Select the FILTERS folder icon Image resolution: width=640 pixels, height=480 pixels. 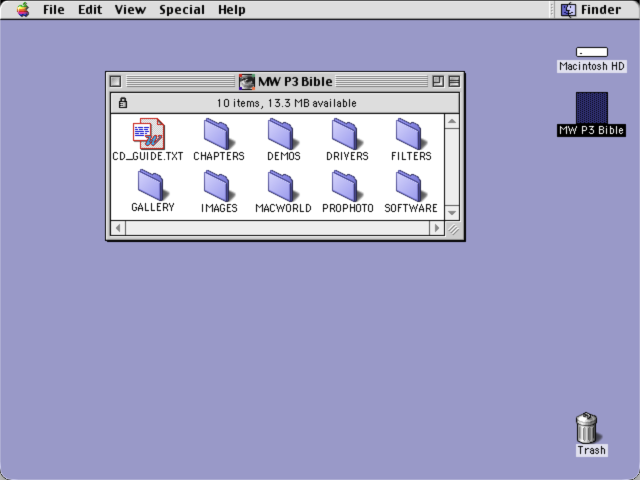click(411, 134)
